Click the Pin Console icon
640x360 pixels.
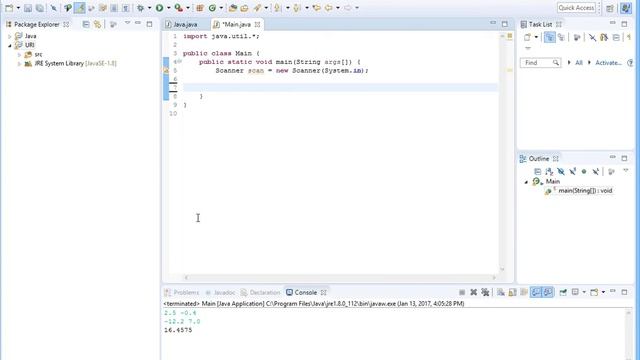pyautogui.click(x=563, y=292)
